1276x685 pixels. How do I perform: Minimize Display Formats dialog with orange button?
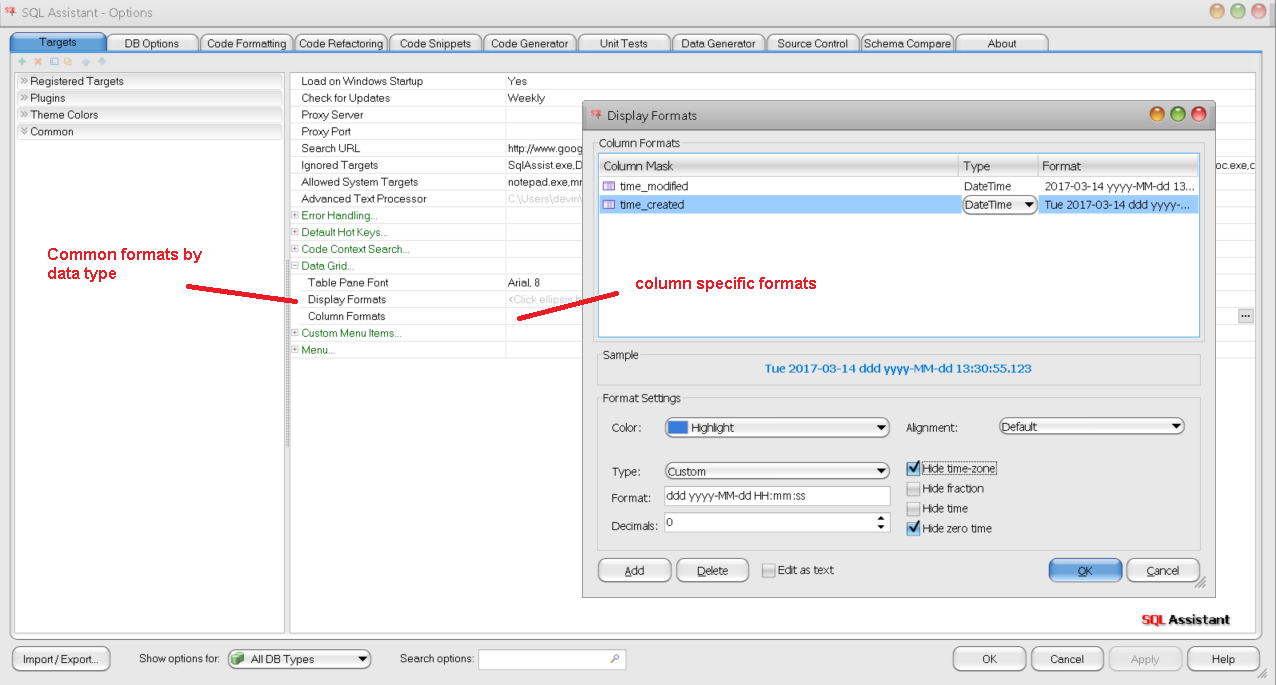pos(1157,115)
